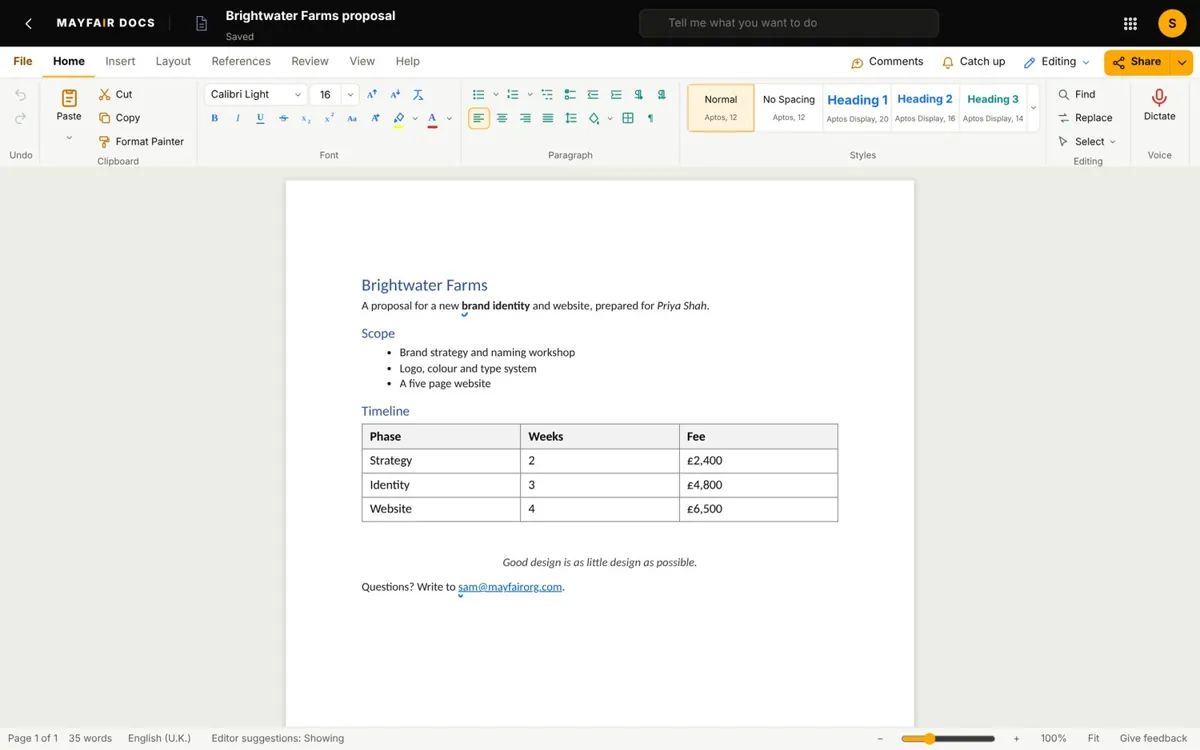
Task: Open the Comments pane
Action: point(887,62)
